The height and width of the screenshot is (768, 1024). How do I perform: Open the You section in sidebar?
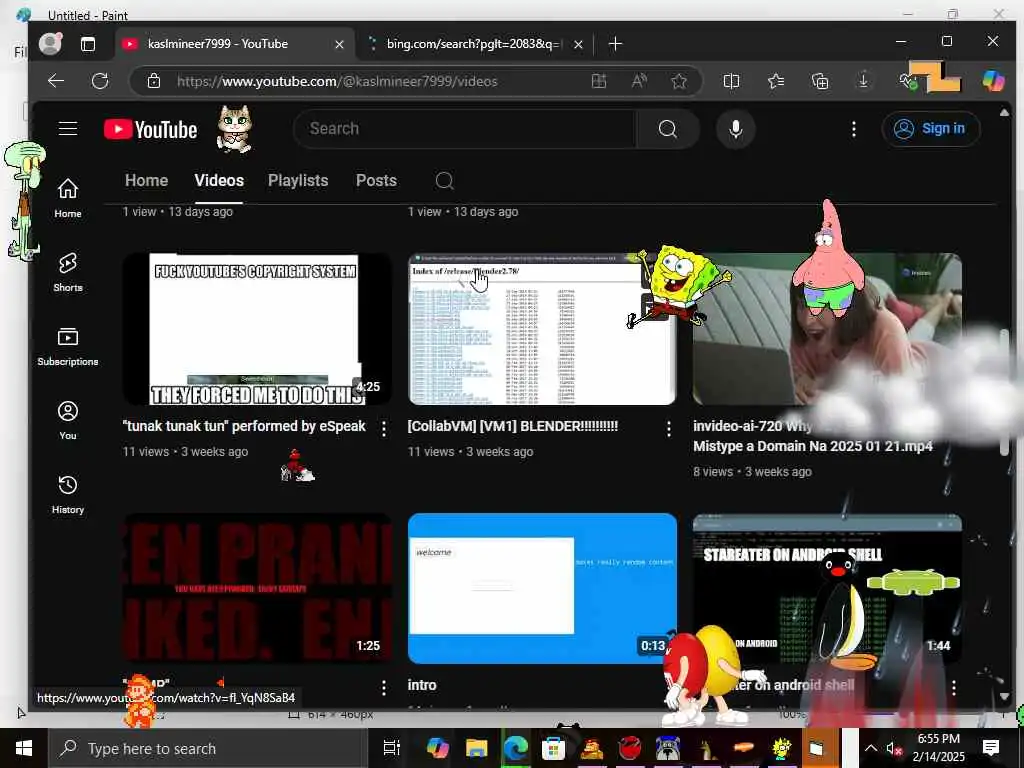(x=68, y=421)
